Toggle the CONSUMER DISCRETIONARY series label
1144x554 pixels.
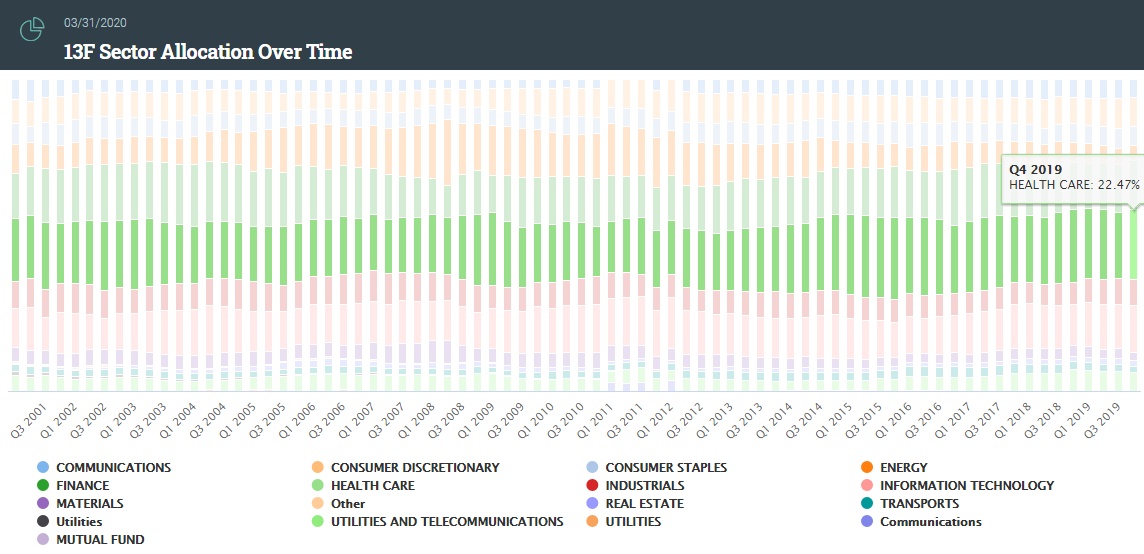[x=414, y=468]
